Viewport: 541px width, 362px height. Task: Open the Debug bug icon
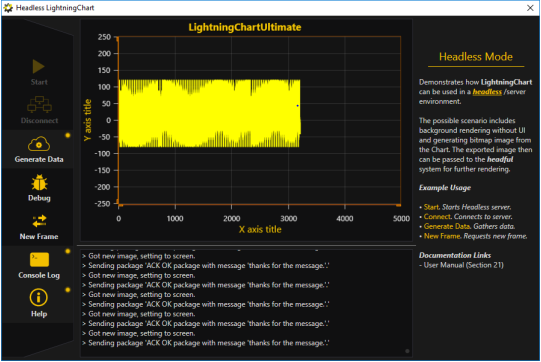[39, 183]
